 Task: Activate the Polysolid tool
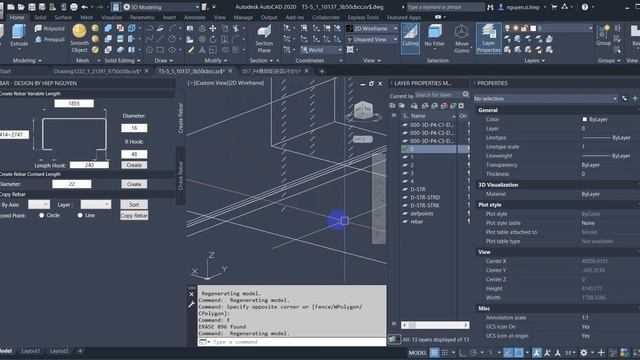click(49, 29)
